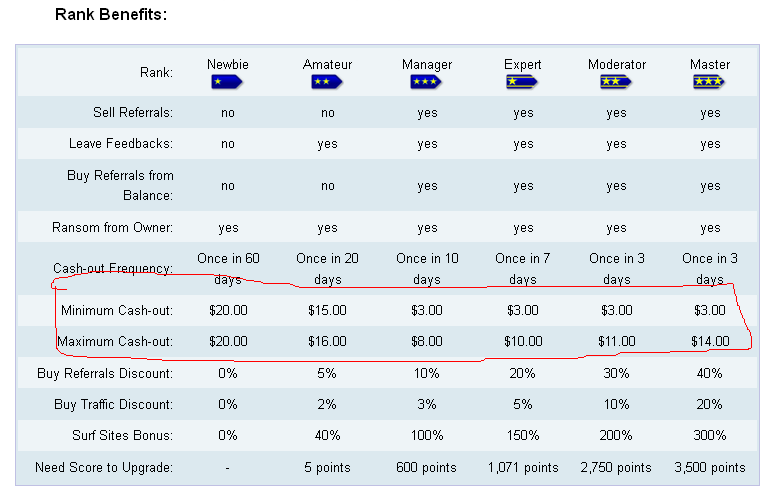This screenshot has height=489, width=765.
Task: Click the Newbie $20.00 maximum cash-out value
Action: (x=228, y=342)
